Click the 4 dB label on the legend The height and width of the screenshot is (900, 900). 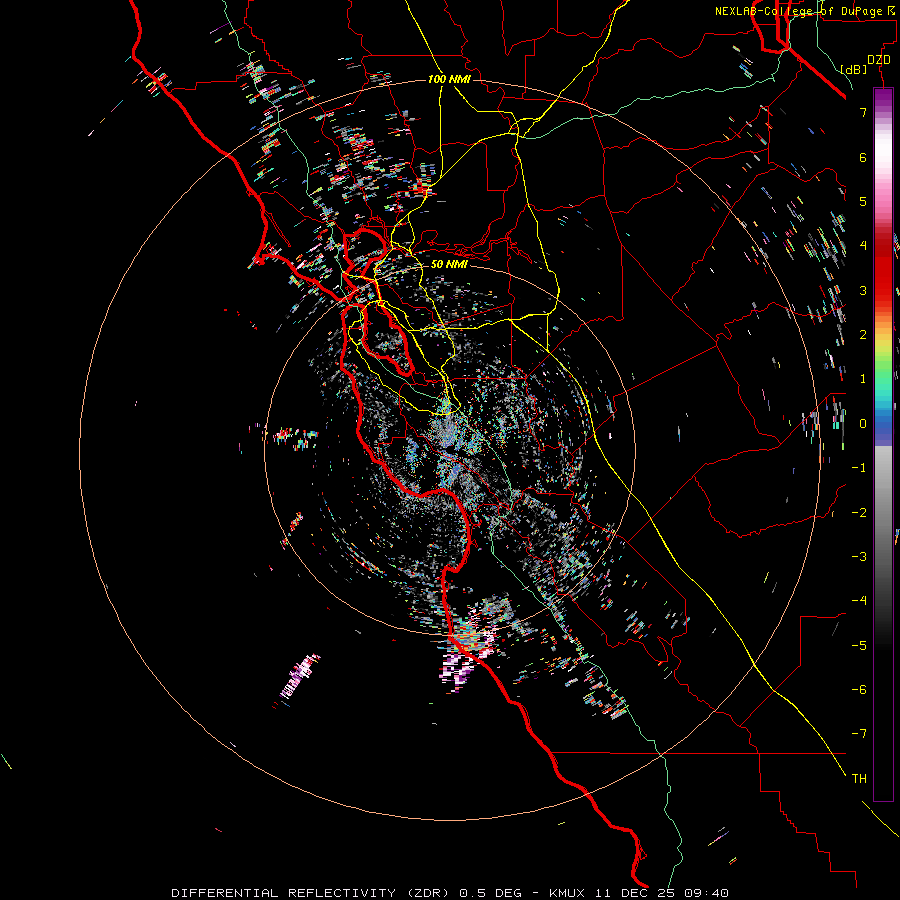click(863, 246)
